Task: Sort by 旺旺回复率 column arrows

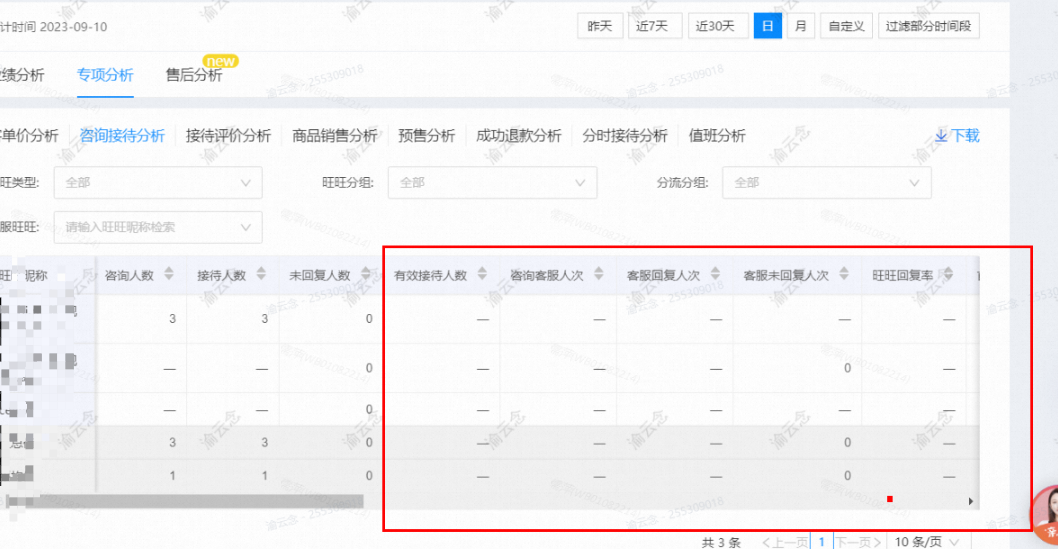Action: (948, 273)
